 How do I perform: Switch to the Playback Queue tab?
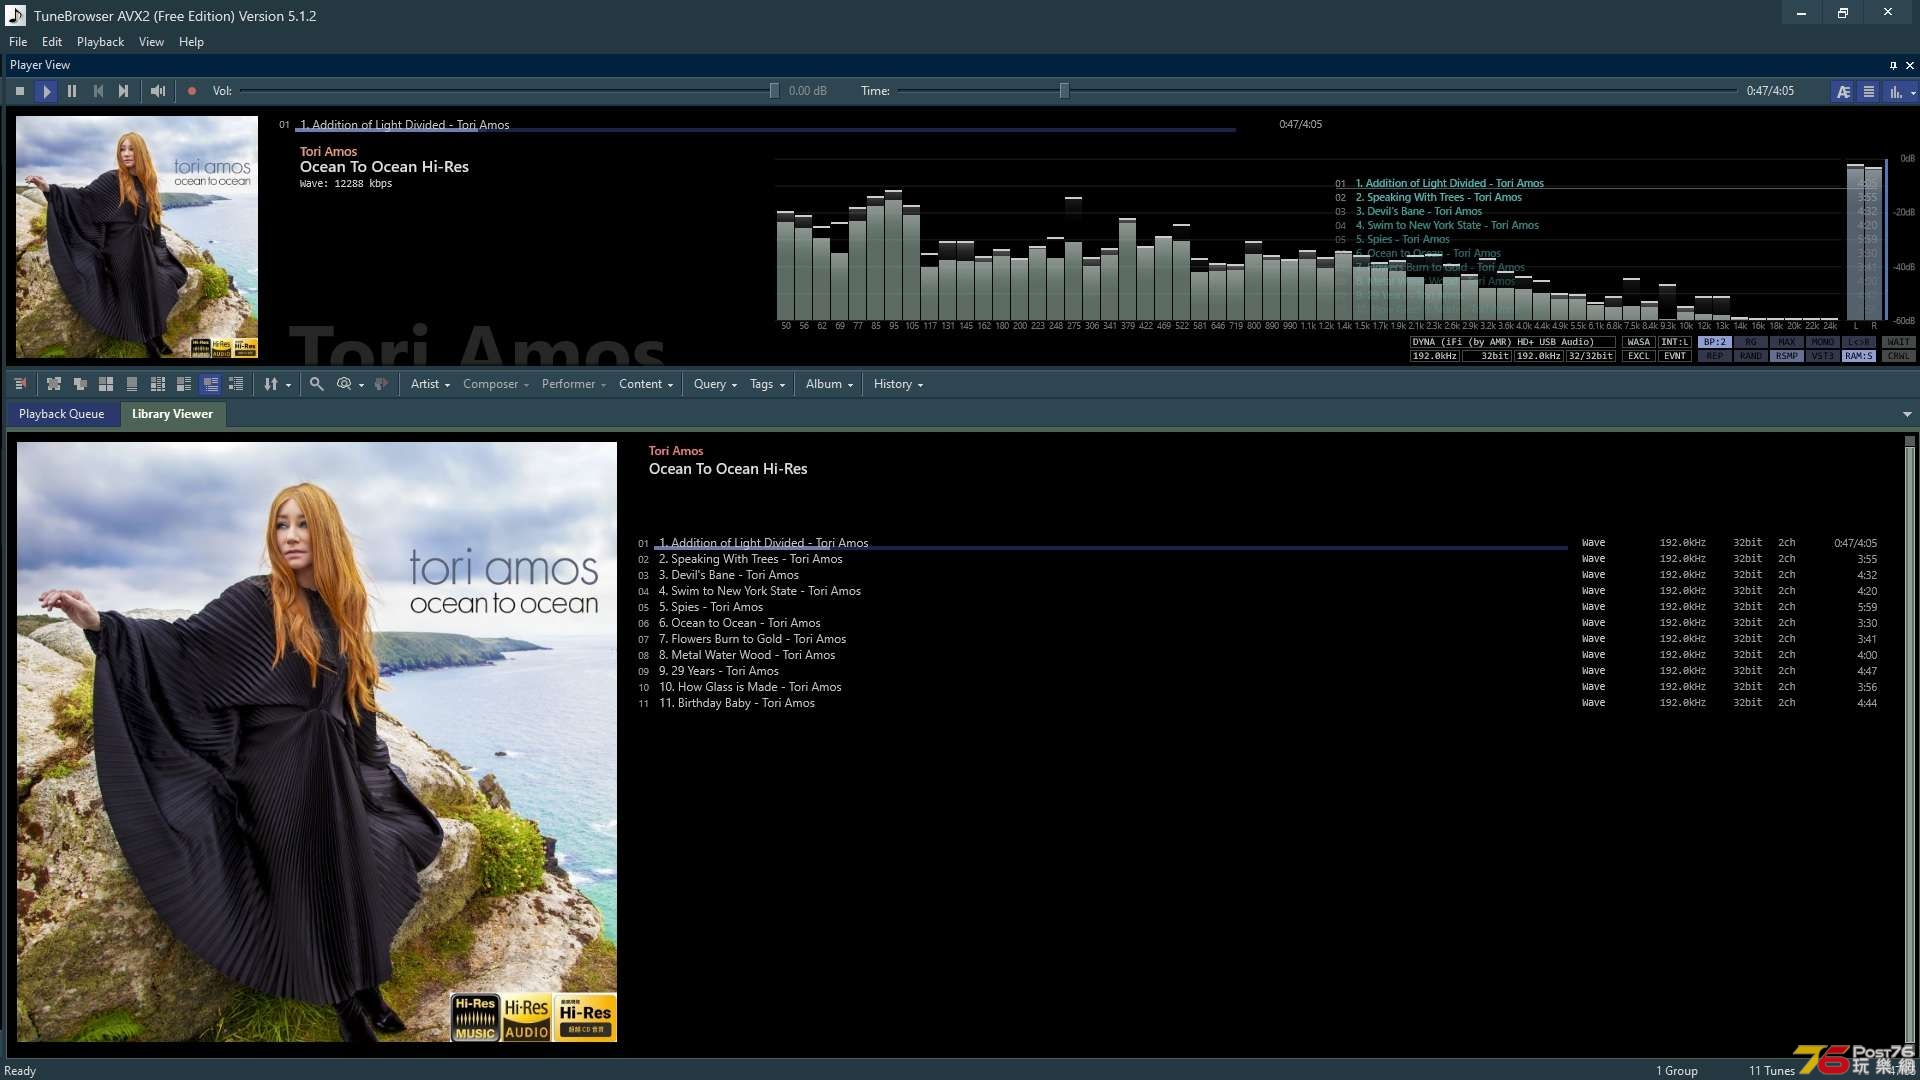tap(61, 414)
